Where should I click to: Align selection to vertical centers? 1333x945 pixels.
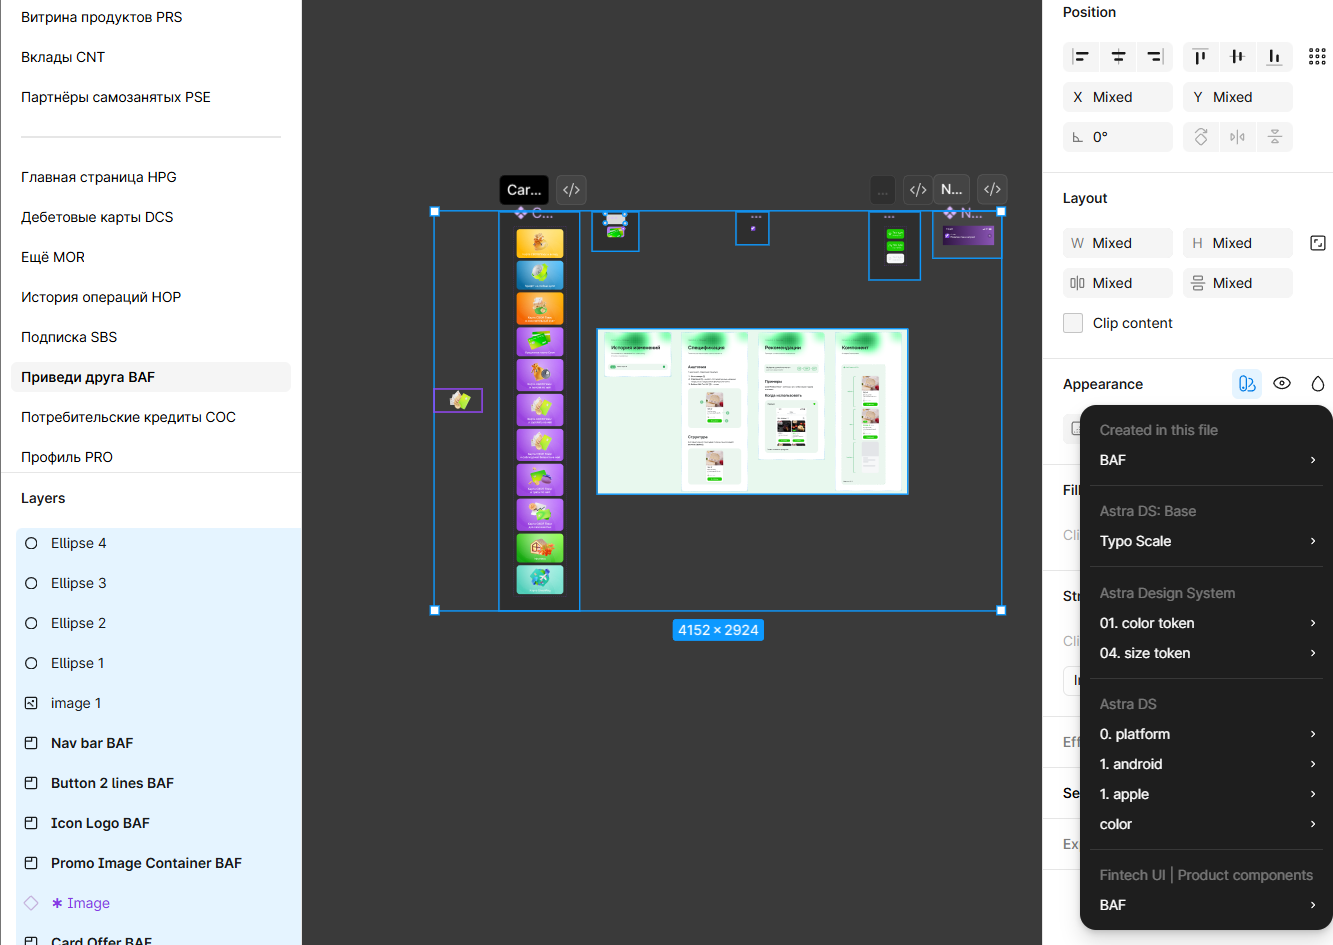pos(1237,57)
